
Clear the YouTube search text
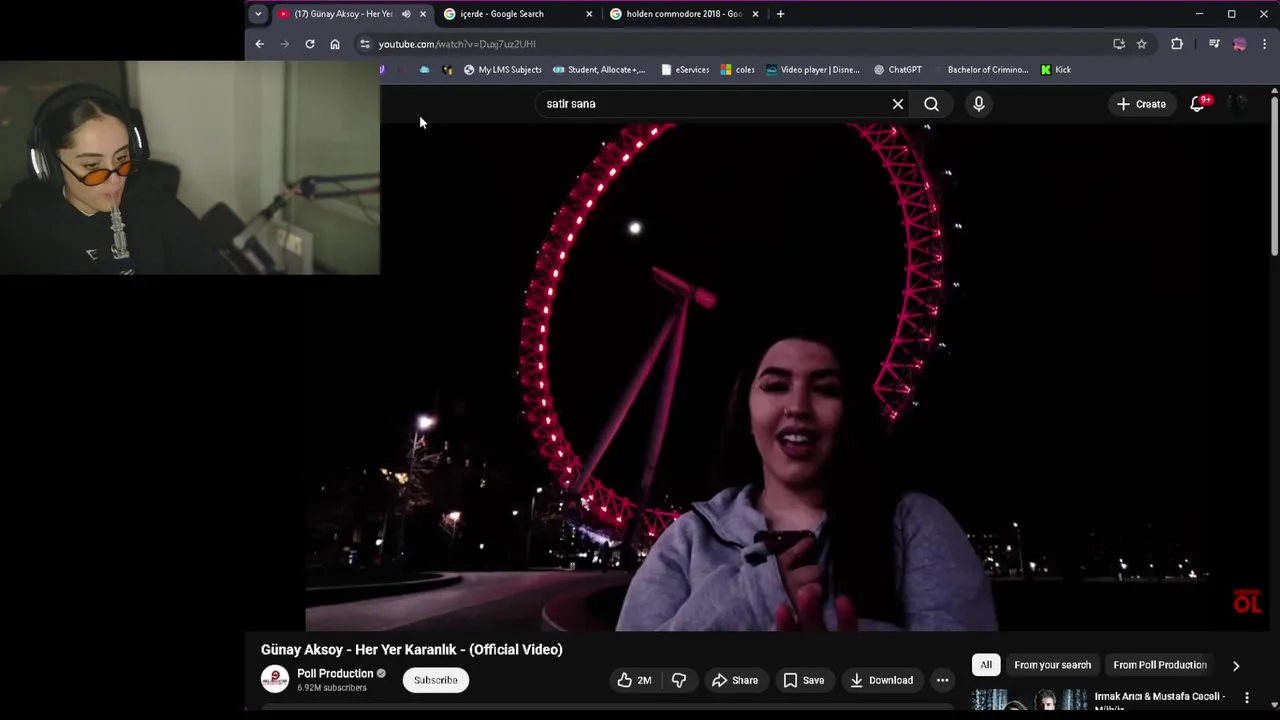(898, 104)
